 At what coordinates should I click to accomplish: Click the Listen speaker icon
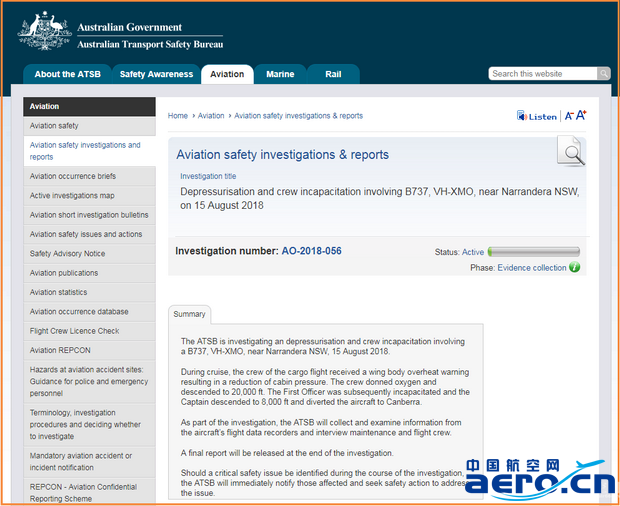522,116
